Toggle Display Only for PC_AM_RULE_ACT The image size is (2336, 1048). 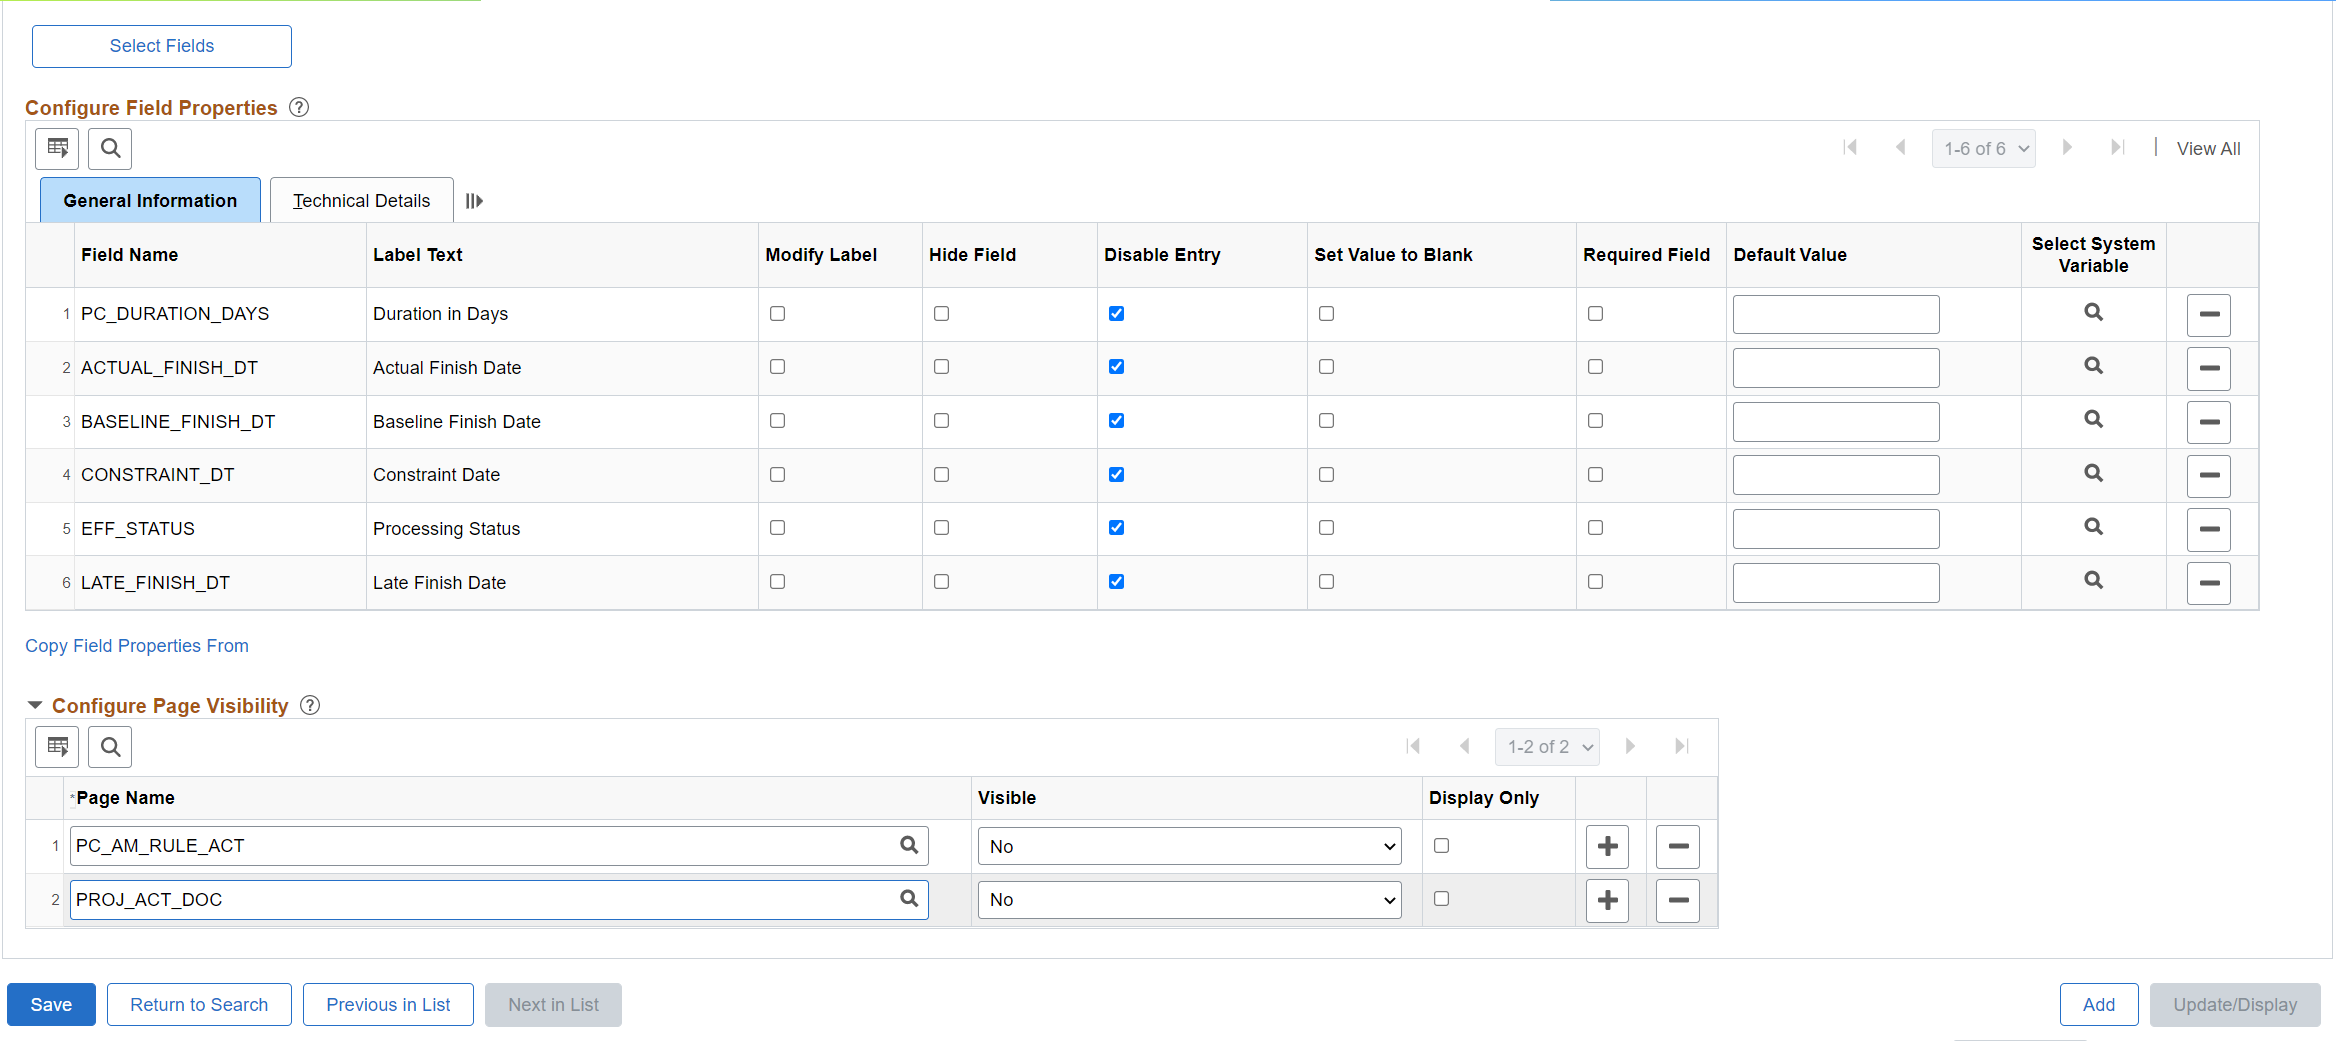coord(1441,846)
